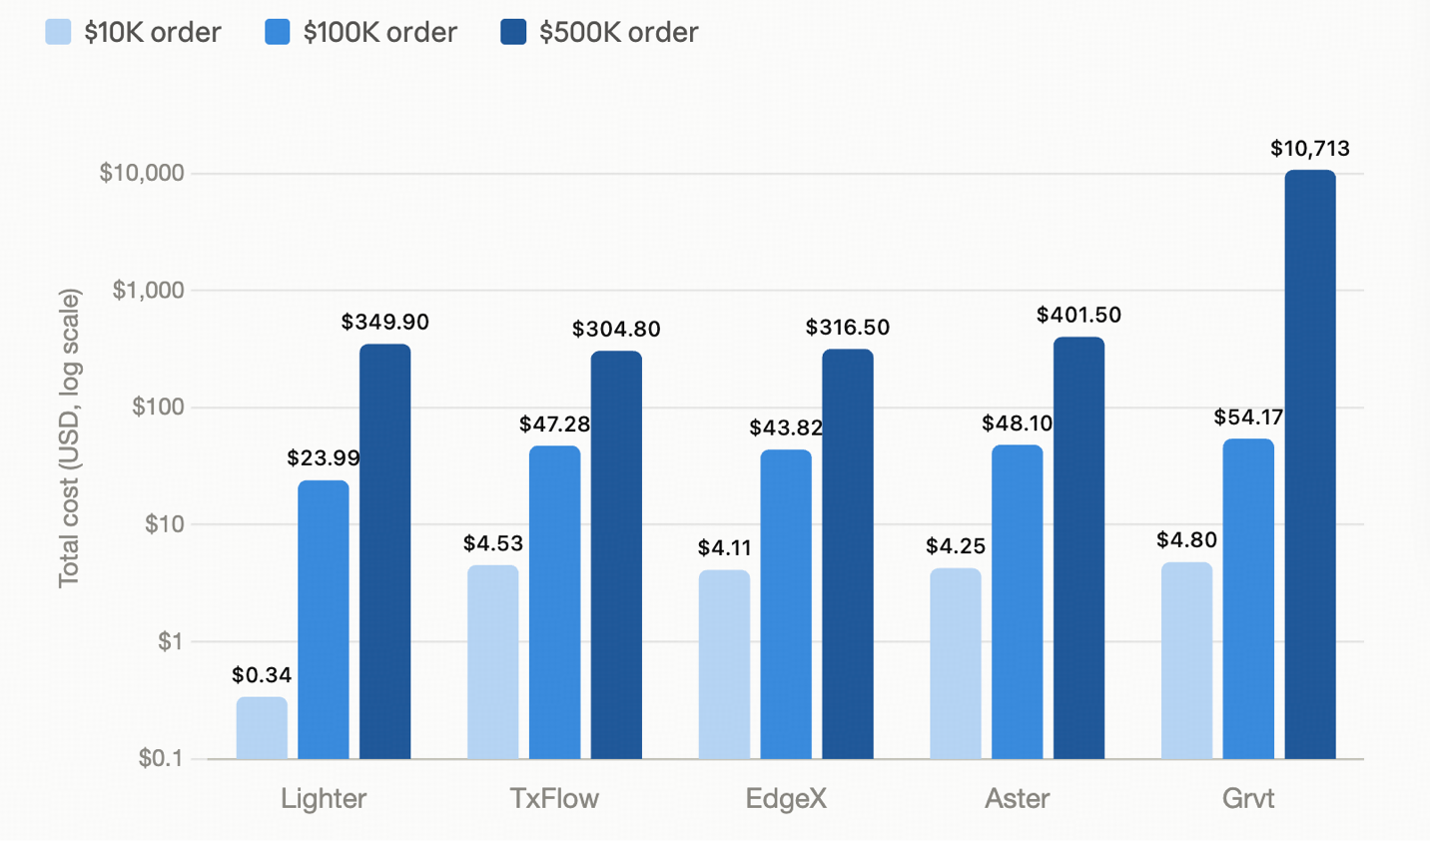Select the Aster x-axis label
Viewport: 1430px width, 843px height.
click(1017, 798)
